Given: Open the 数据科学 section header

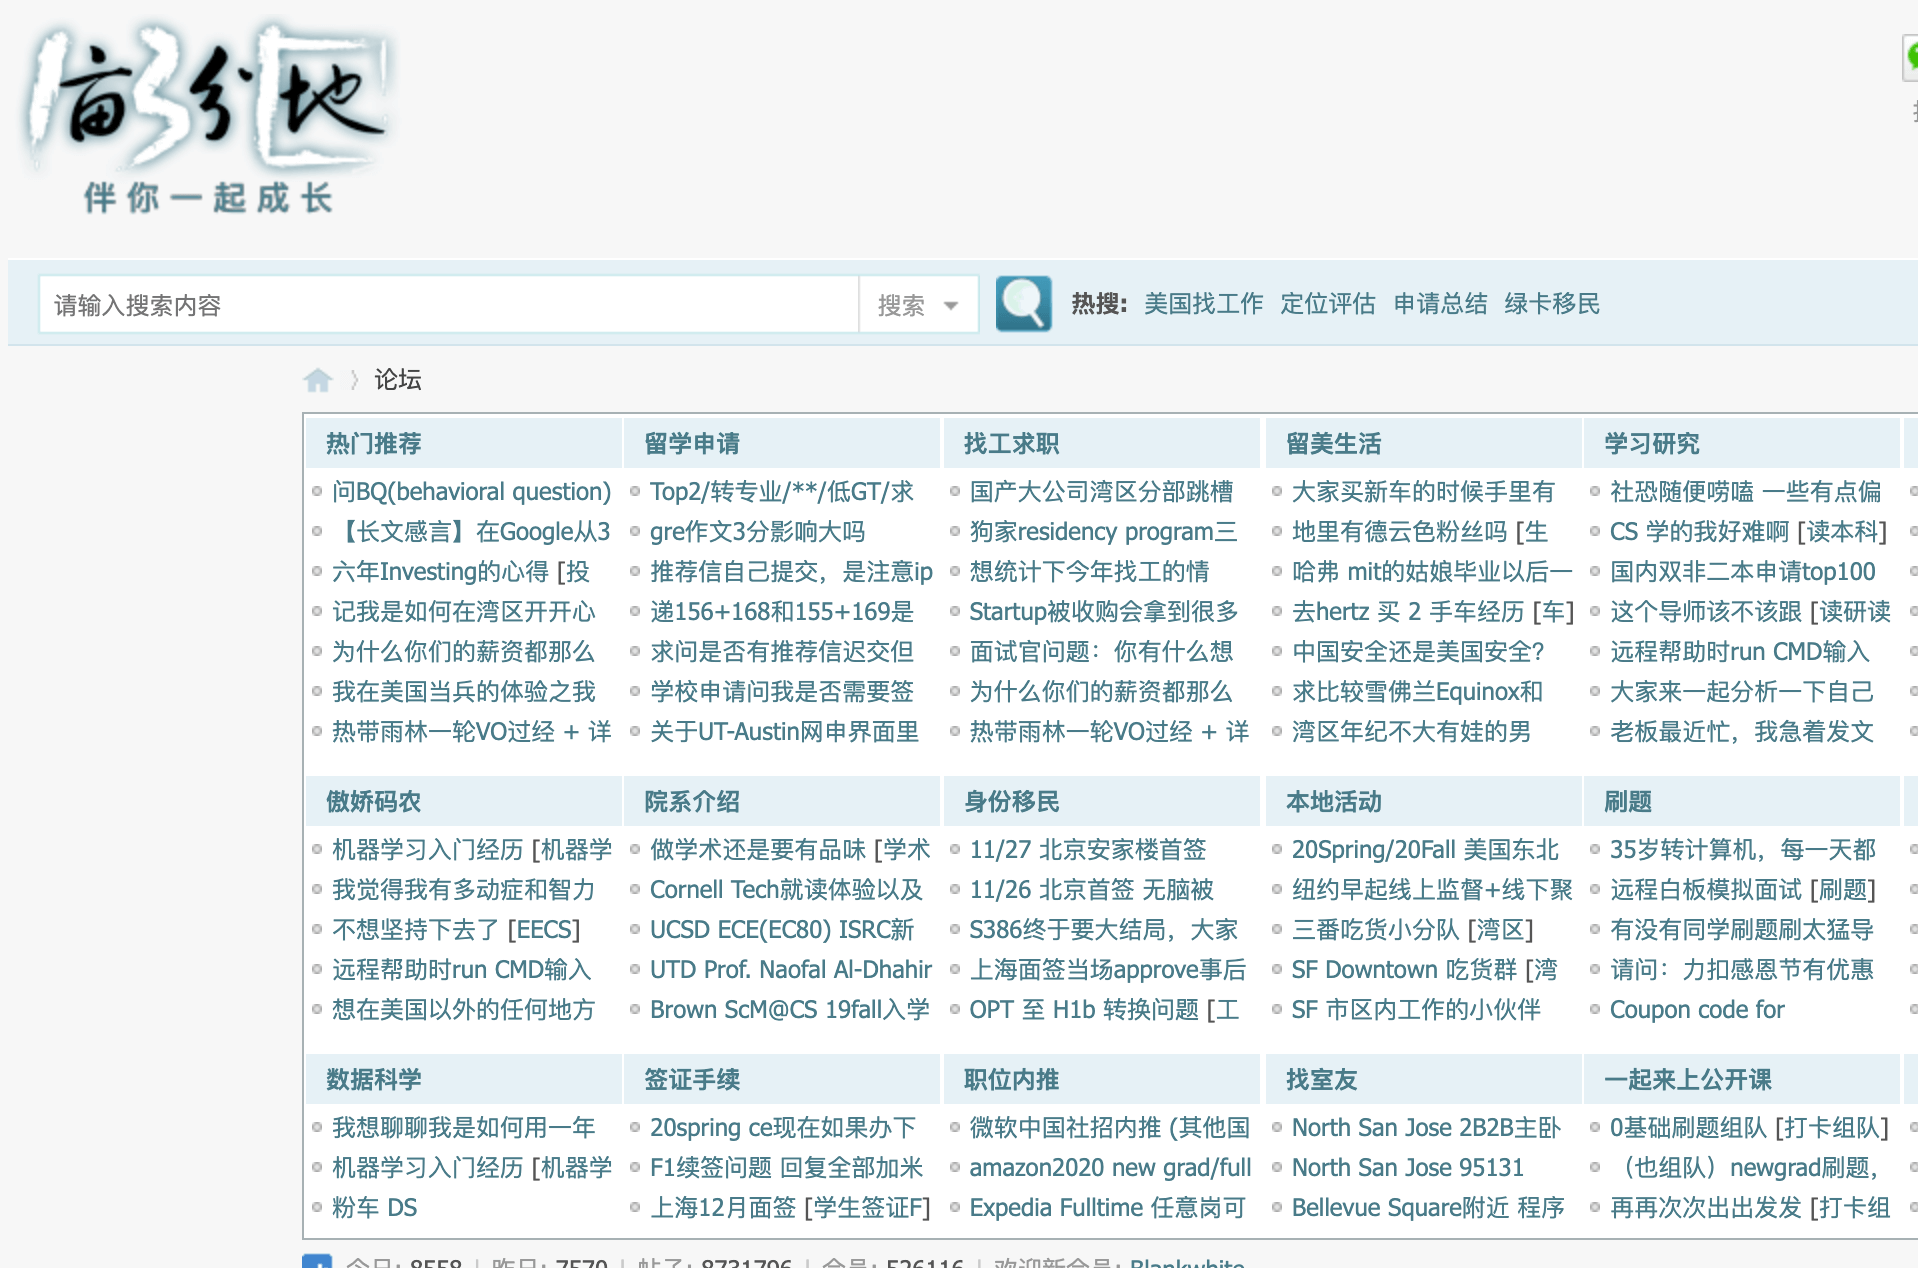Looking at the screenshot, I should point(373,1079).
